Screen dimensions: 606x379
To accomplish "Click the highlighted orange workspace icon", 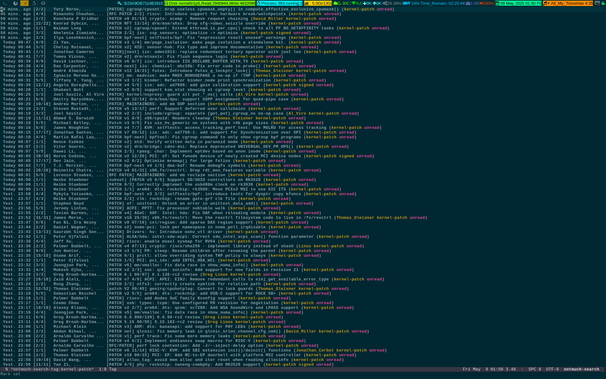I will click(24, 3).
